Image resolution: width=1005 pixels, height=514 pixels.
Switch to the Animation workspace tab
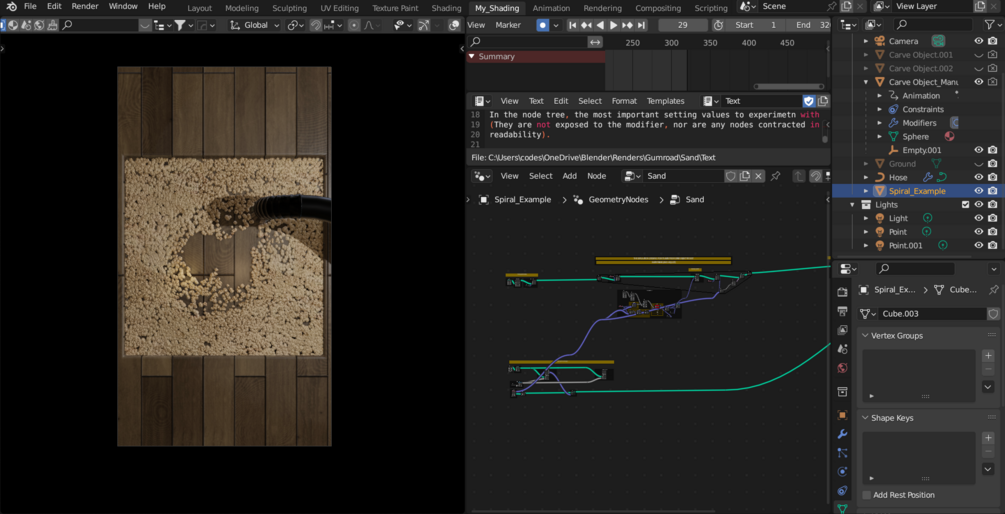(x=551, y=8)
